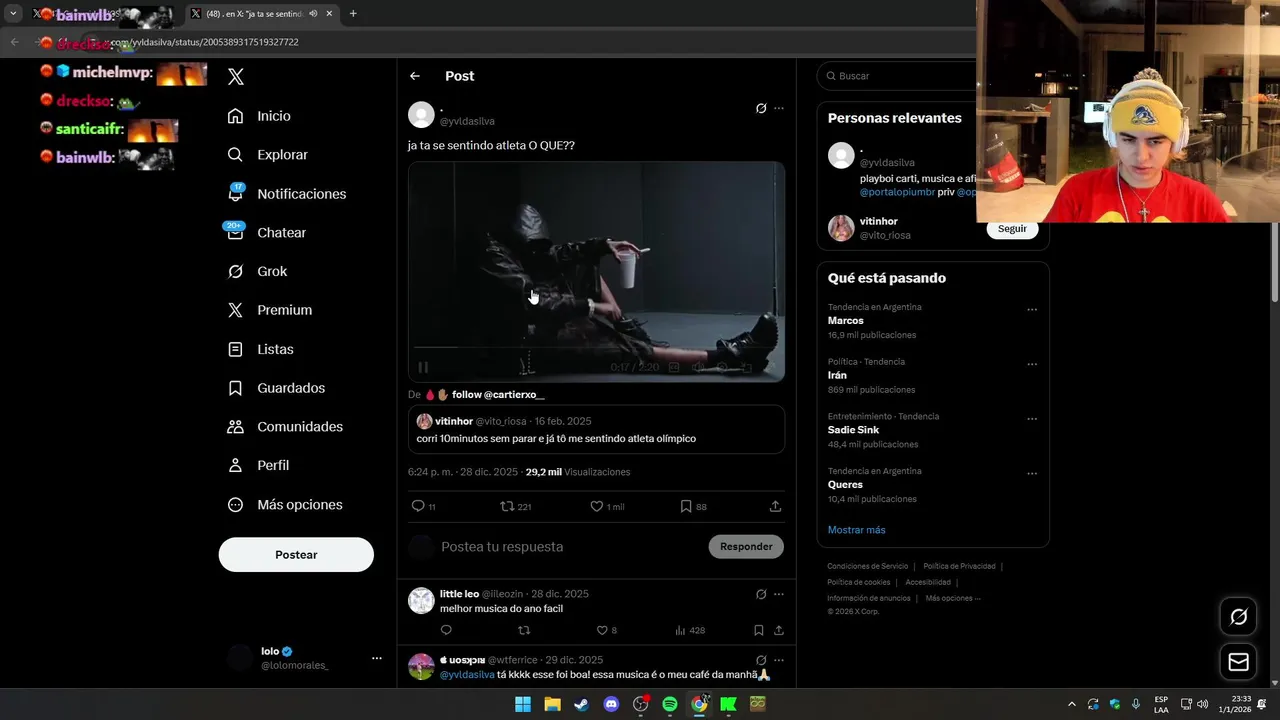1280x720 pixels.
Task: Open Notificaciones in the sidebar
Action: [287, 194]
